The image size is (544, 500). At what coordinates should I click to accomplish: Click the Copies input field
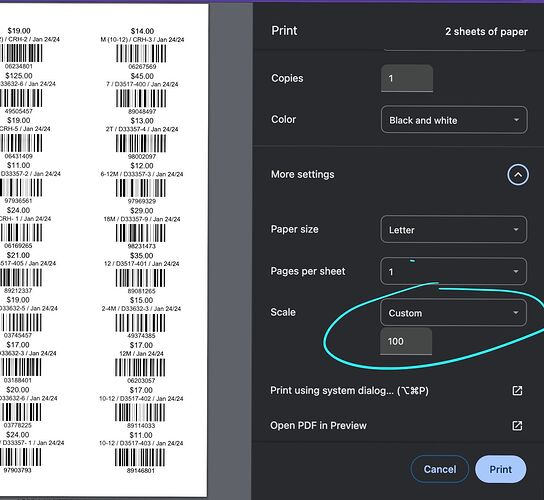pyautogui.click(x=407, y=78)
